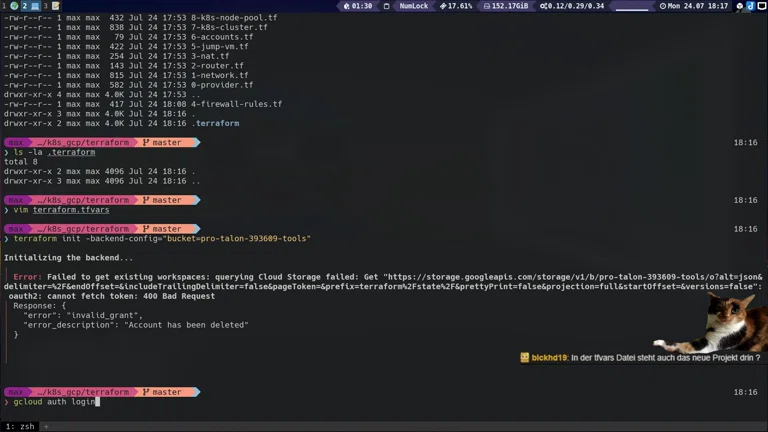
Task: Switch to workspace 1 in the top bar
Action: click(9, 6)
